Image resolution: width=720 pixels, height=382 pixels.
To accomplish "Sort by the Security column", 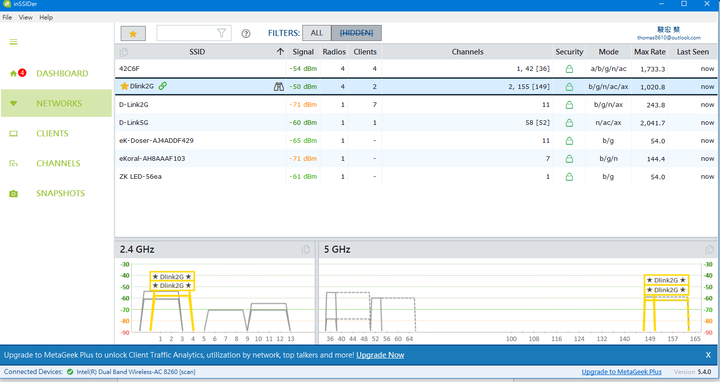I will [569, 52].
